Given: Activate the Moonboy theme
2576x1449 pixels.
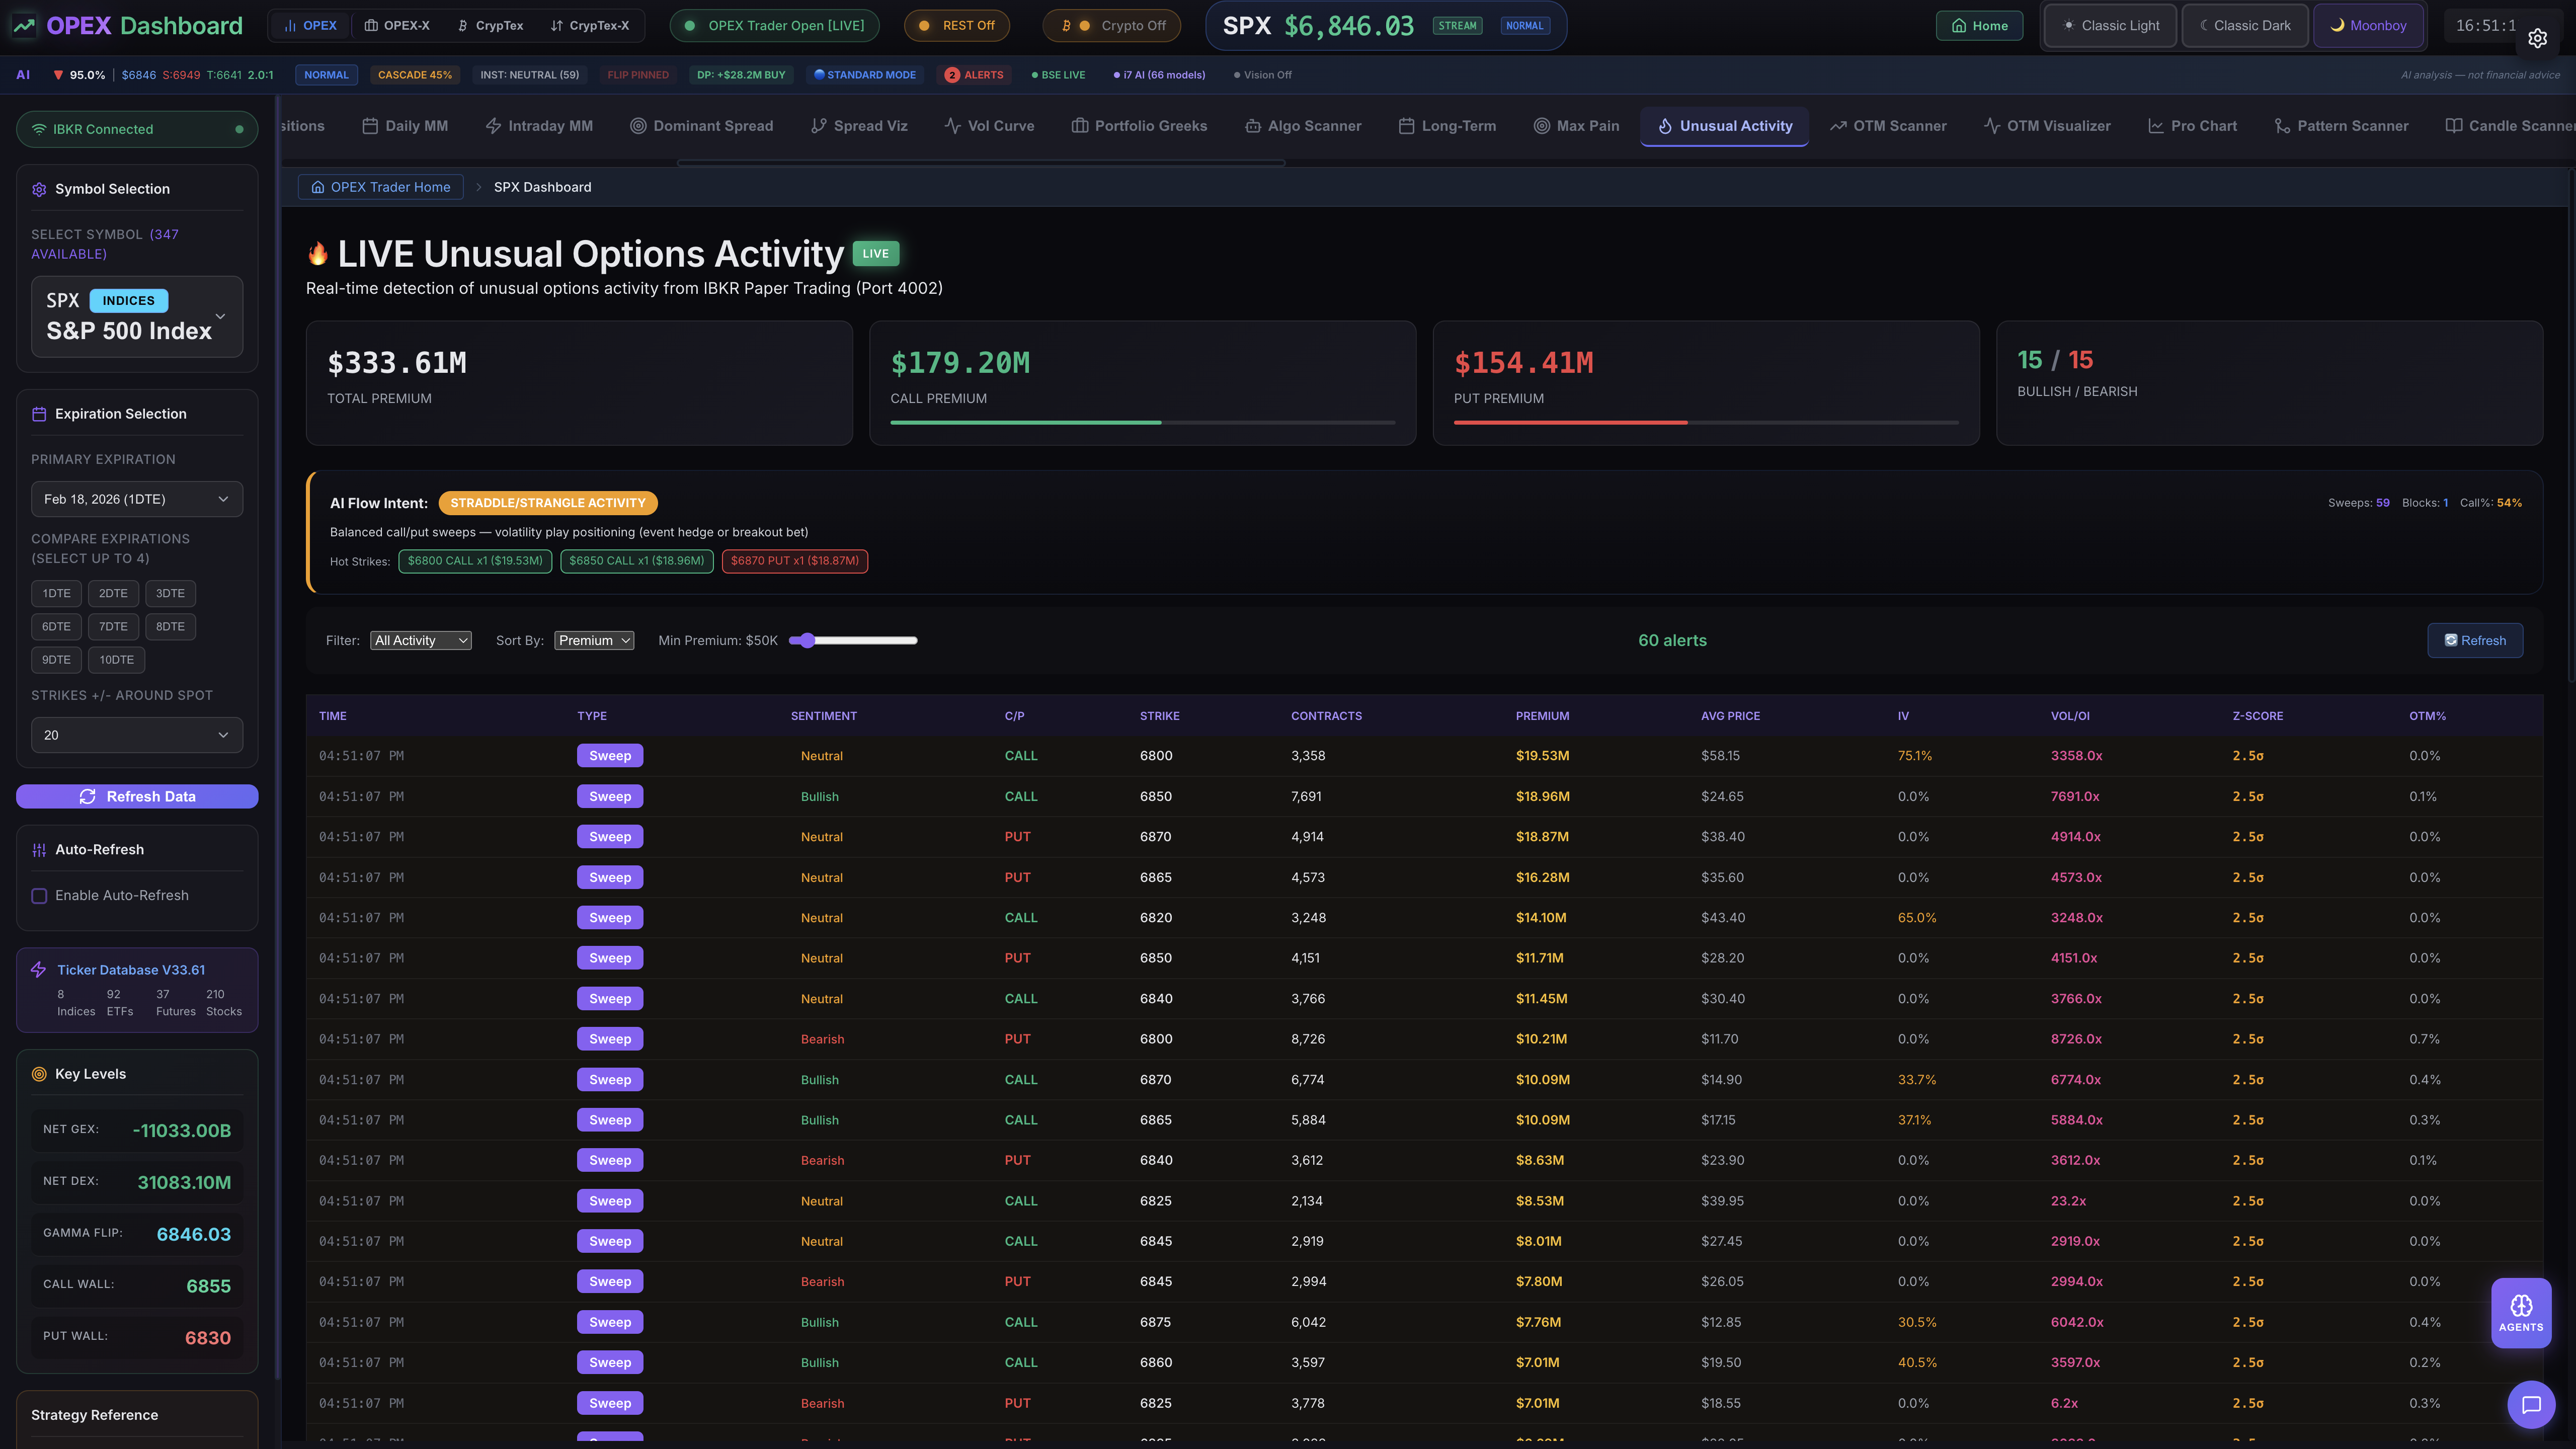Looking at the screenshot, I should (x=2367, y=25).
